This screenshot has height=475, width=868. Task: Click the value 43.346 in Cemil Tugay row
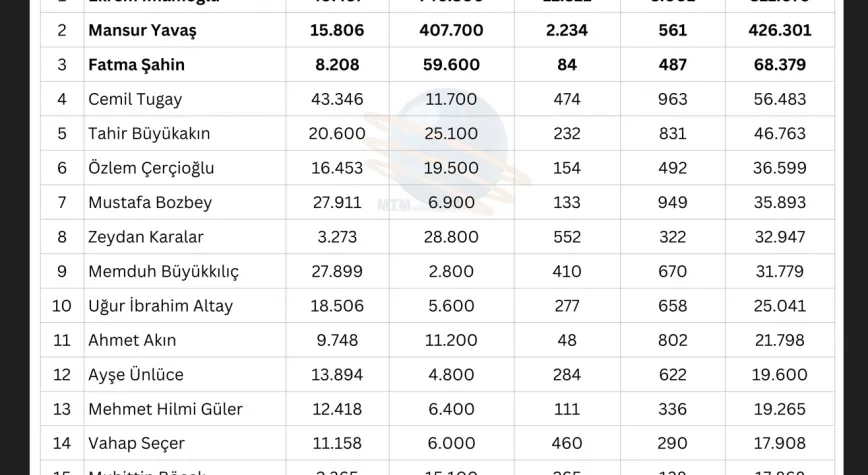tap(337, 99)
